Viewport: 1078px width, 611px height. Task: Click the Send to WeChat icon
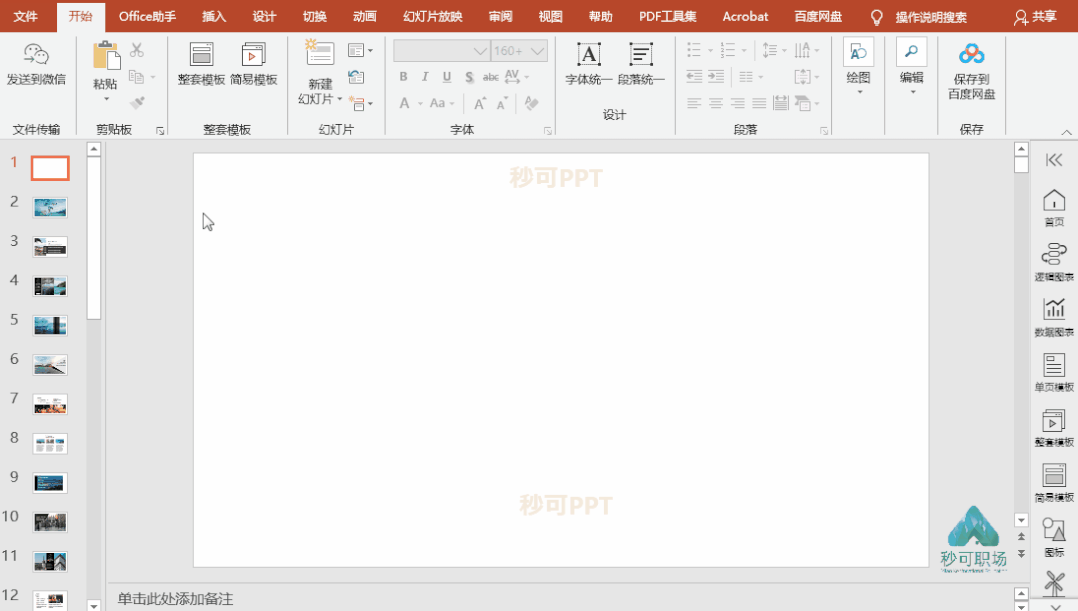[36, 54]
